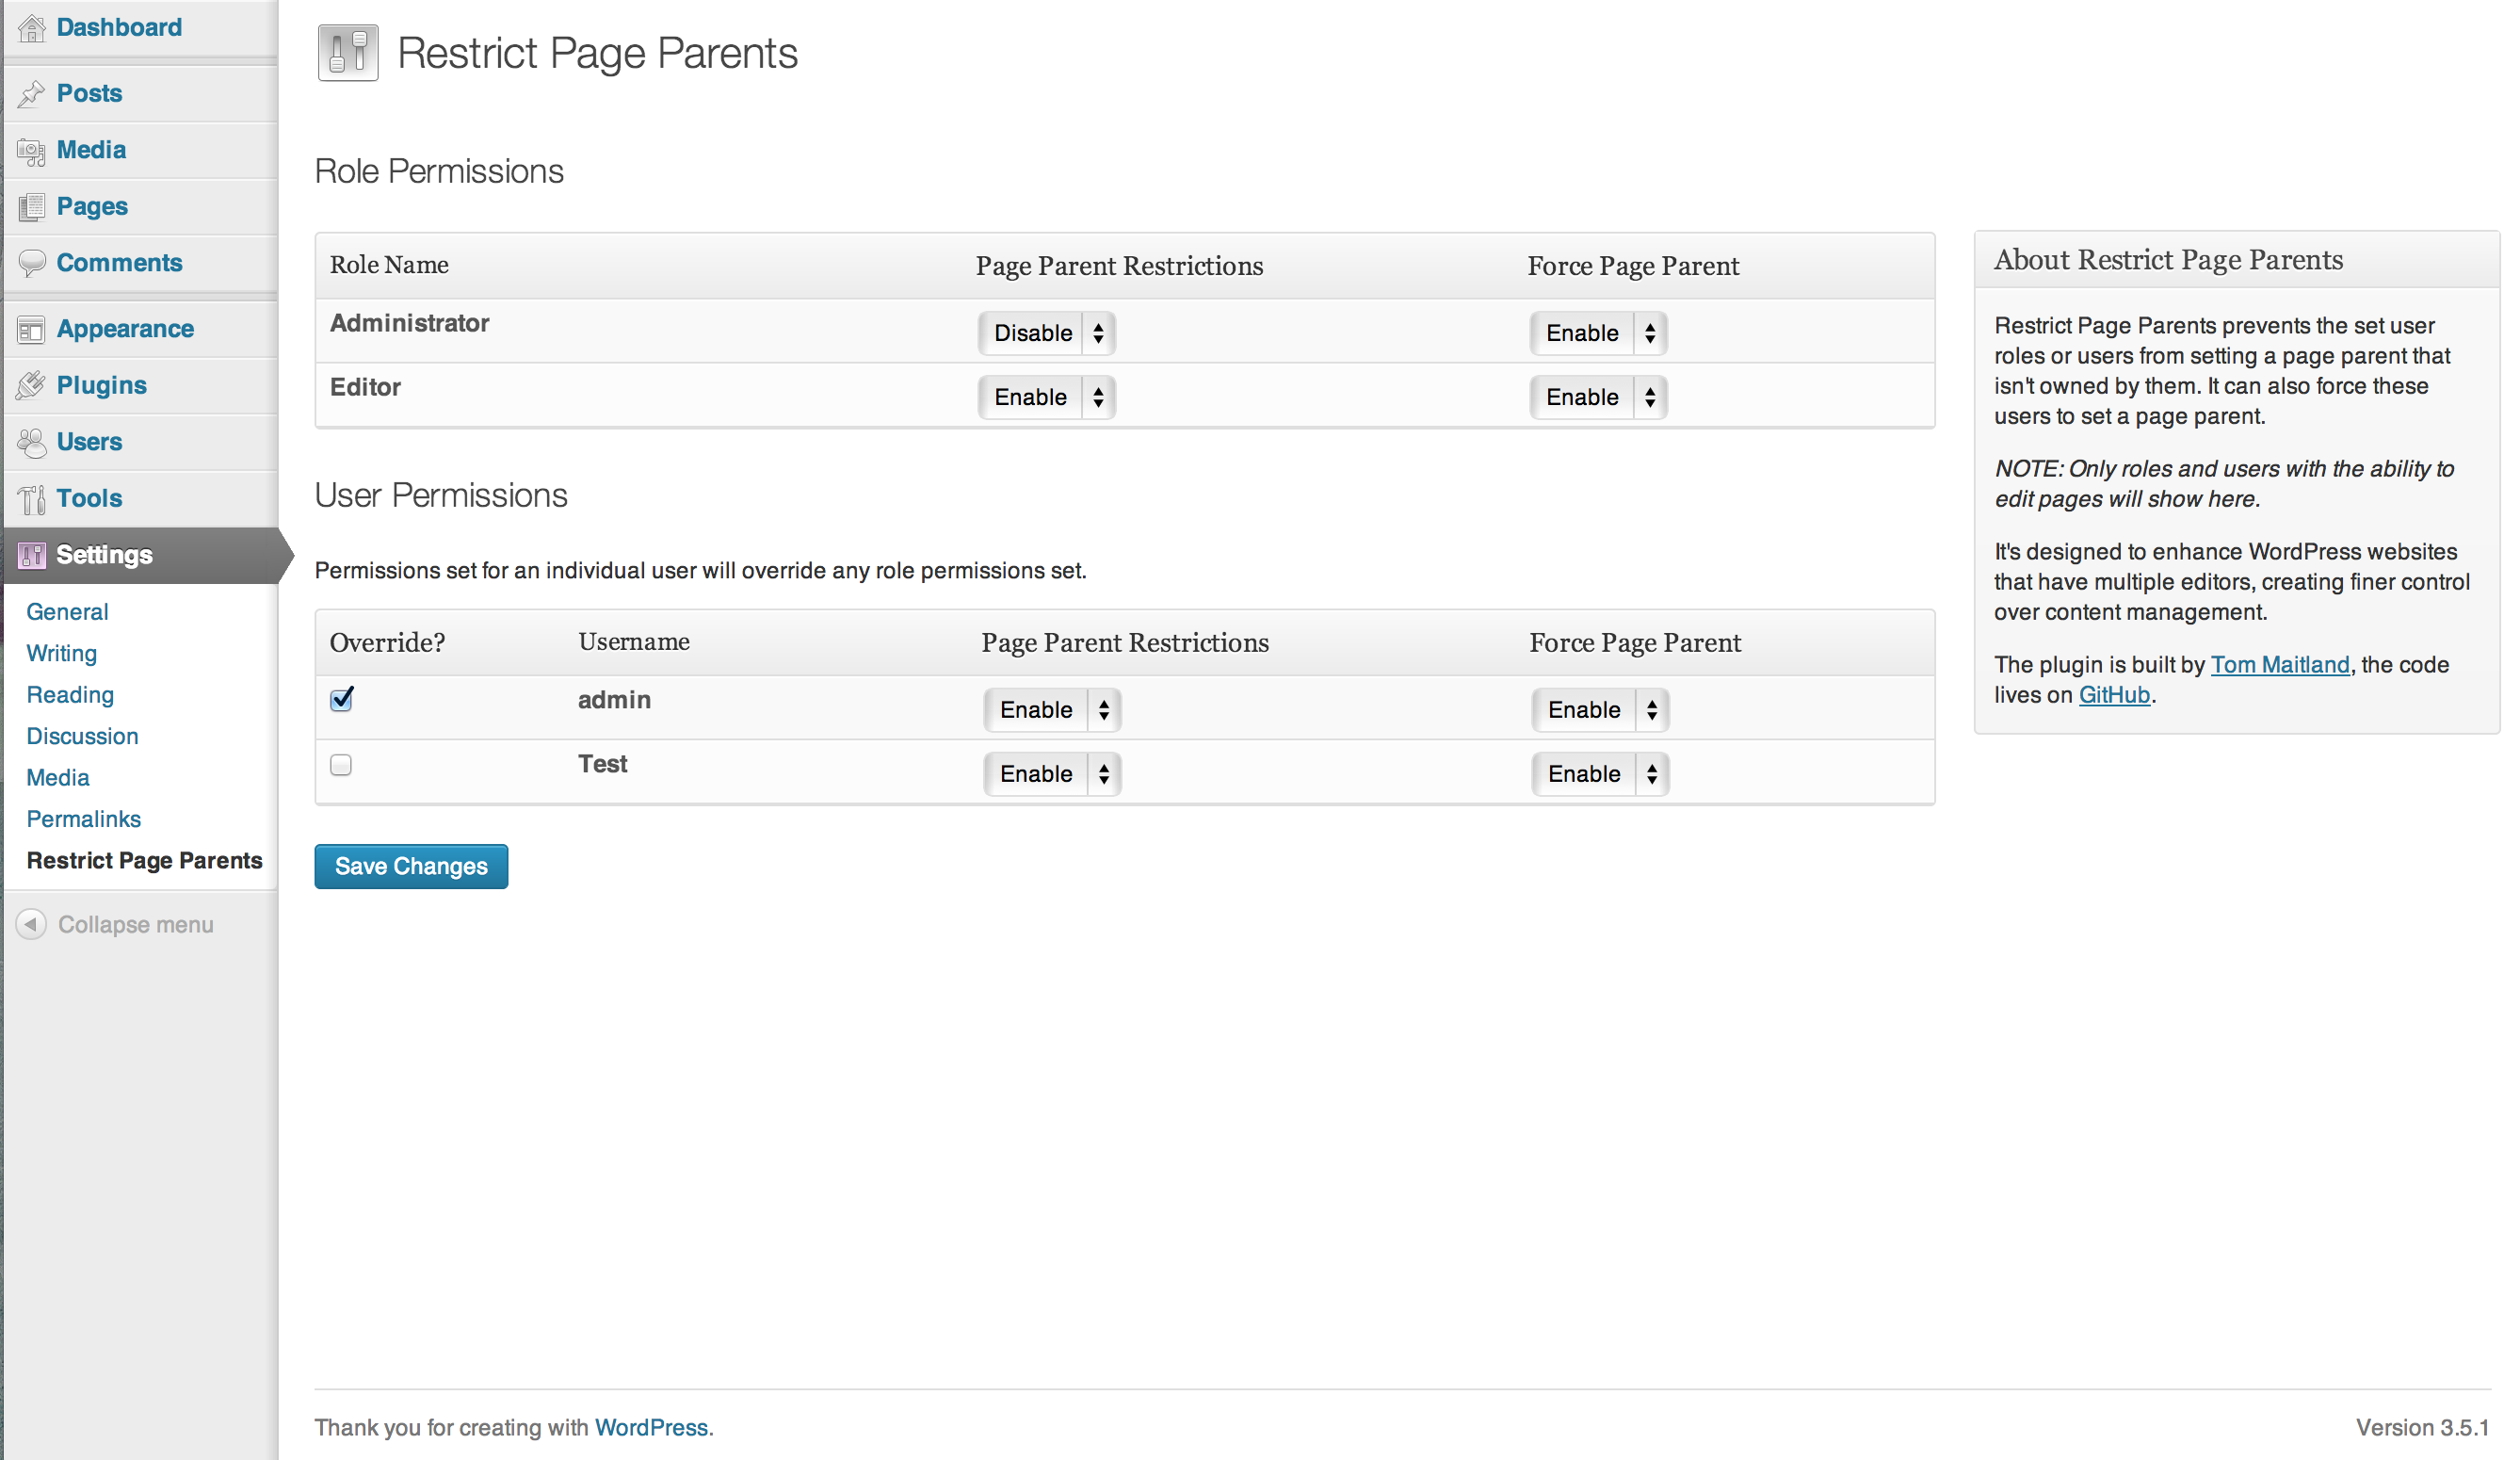Viewport: 2520px width, 1460px height.
Task: Open Administrator Force Page Parent dropdown
Action: pyautogui.click(x=1598, y=333)
